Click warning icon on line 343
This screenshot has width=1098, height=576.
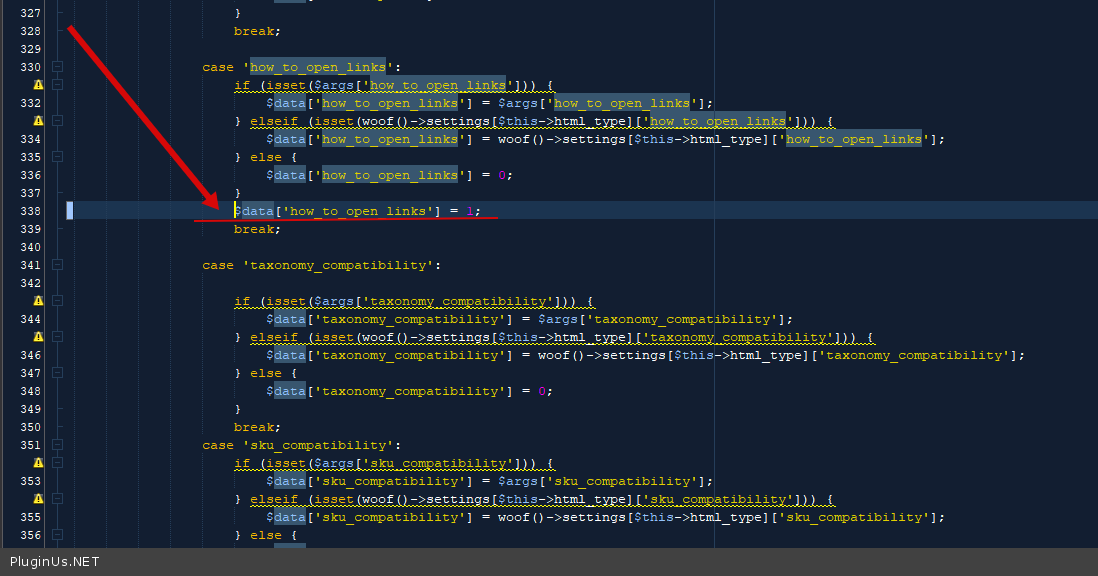tap(38, 301)
